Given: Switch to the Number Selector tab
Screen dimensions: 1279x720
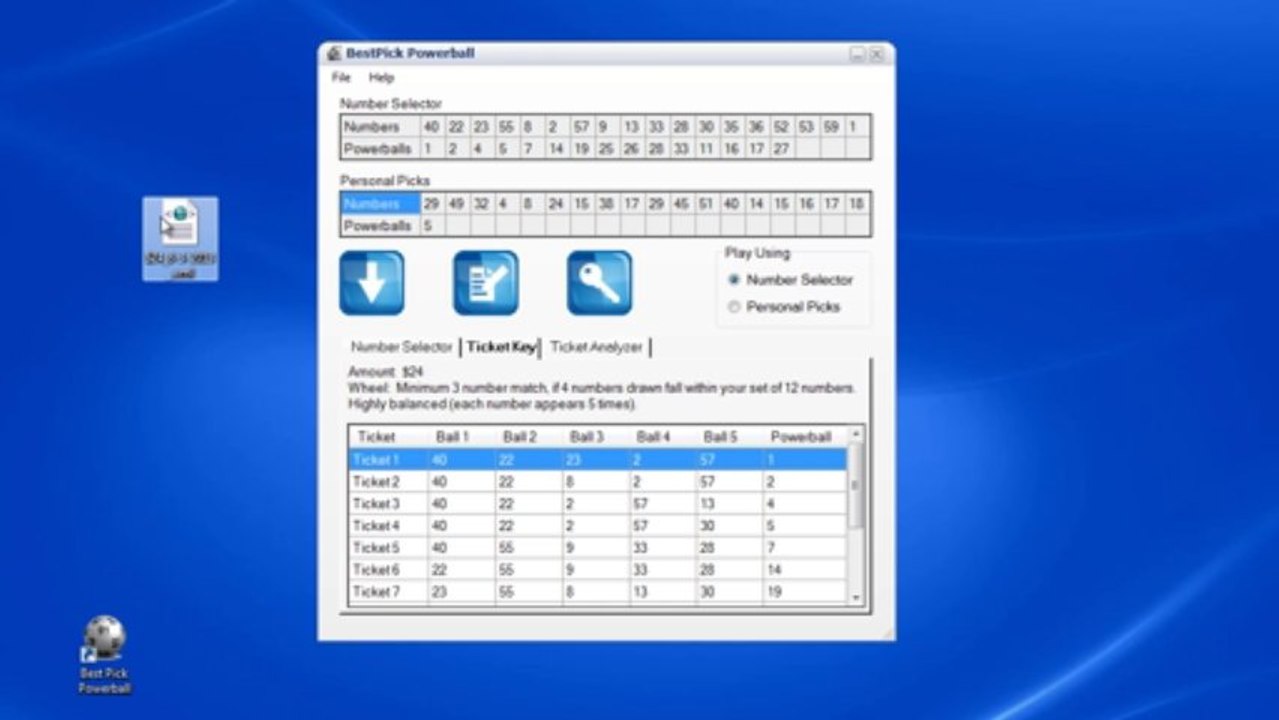Looking at the screenshot, I should [401, 347].
